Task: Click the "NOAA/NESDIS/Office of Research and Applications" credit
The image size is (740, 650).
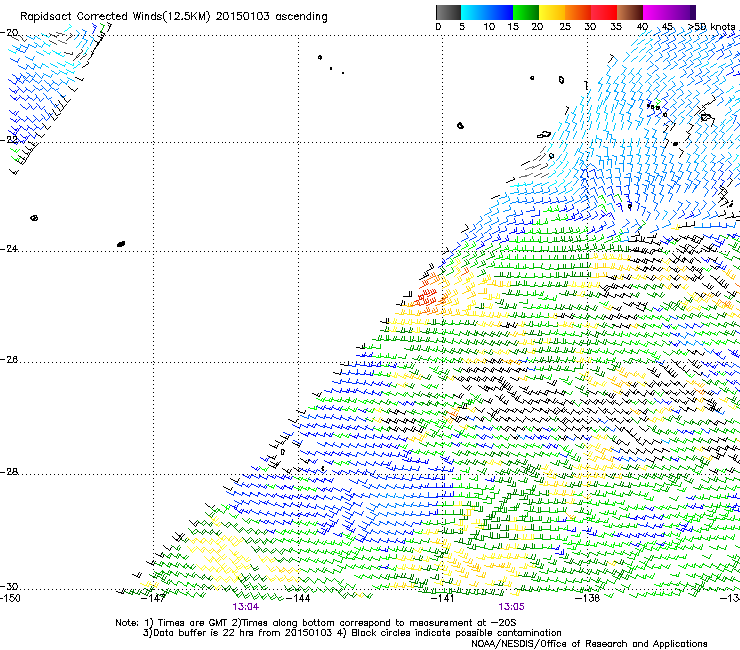Action: tap(589, 644)
